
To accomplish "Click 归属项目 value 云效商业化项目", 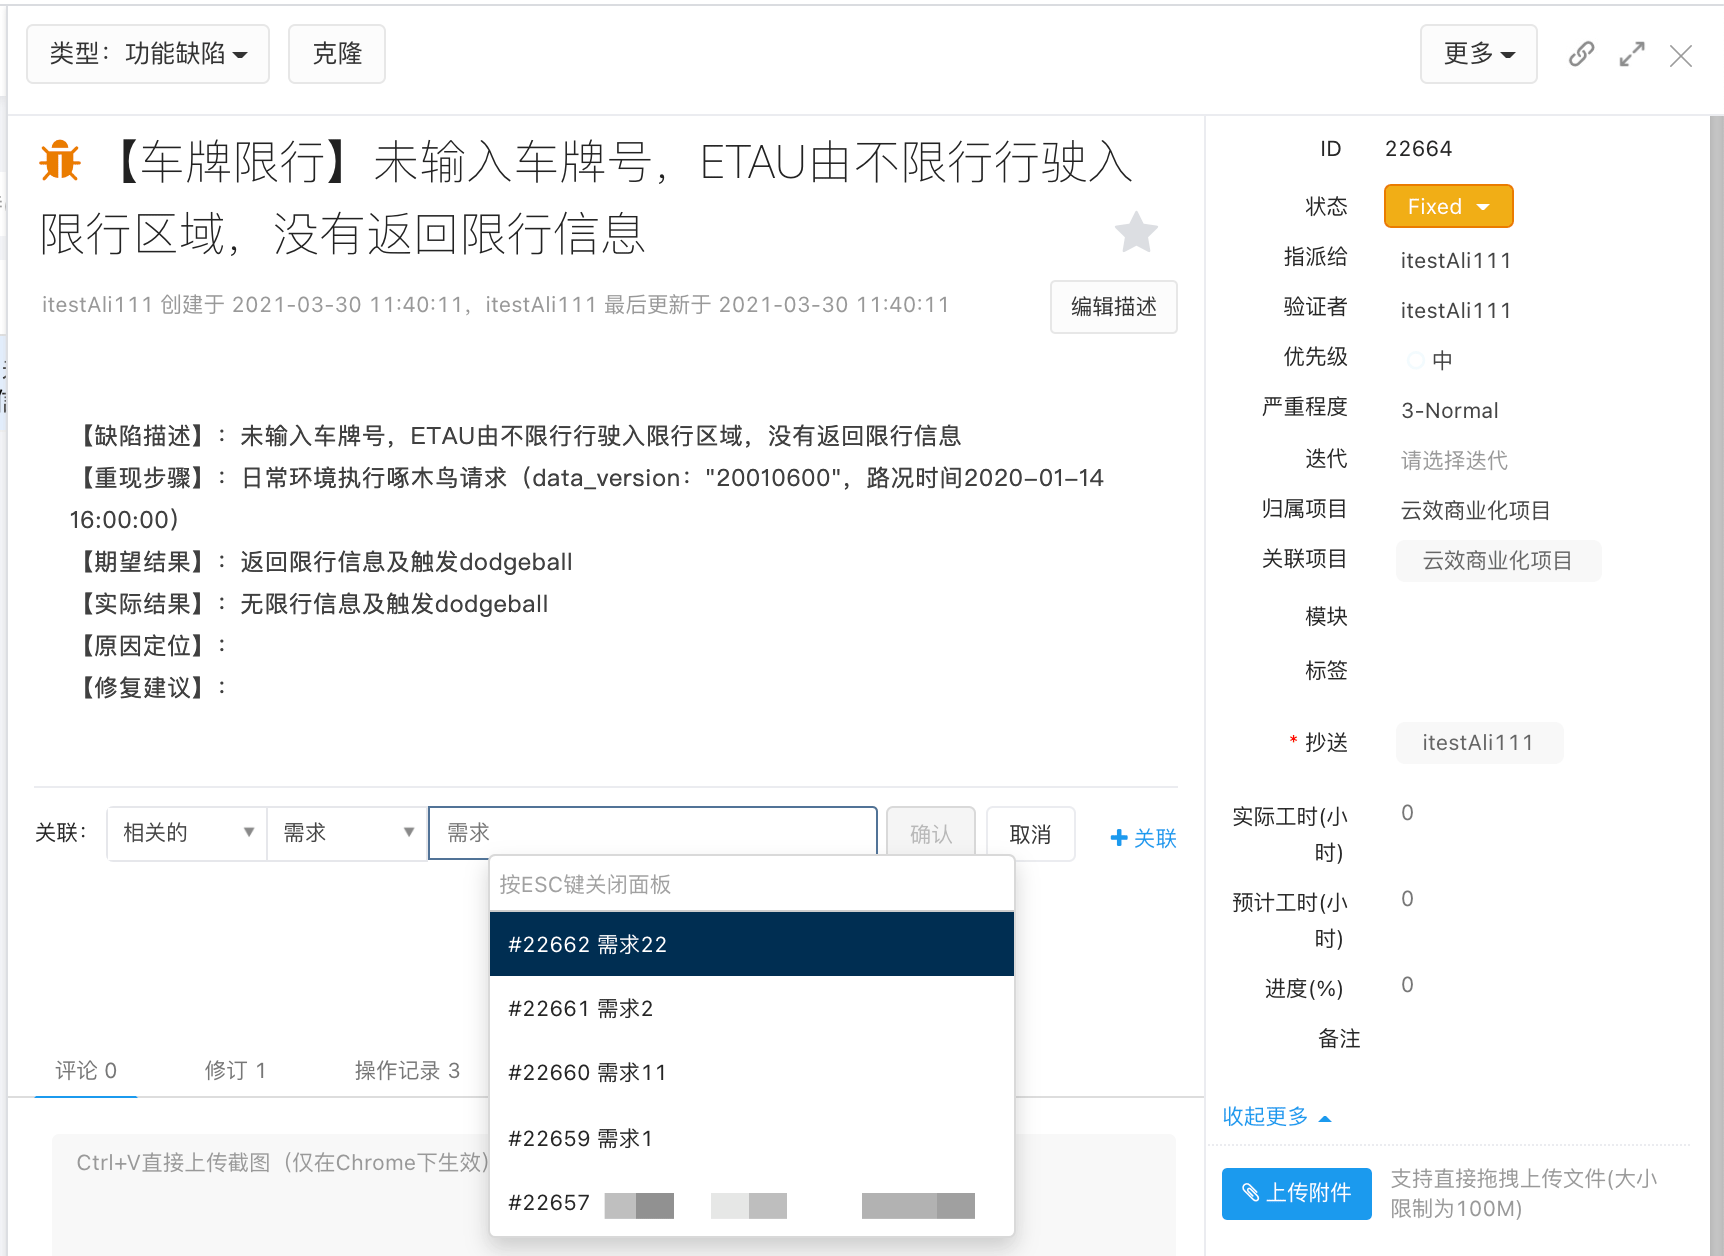I will pyautogui.click(x=1475, y=510).
